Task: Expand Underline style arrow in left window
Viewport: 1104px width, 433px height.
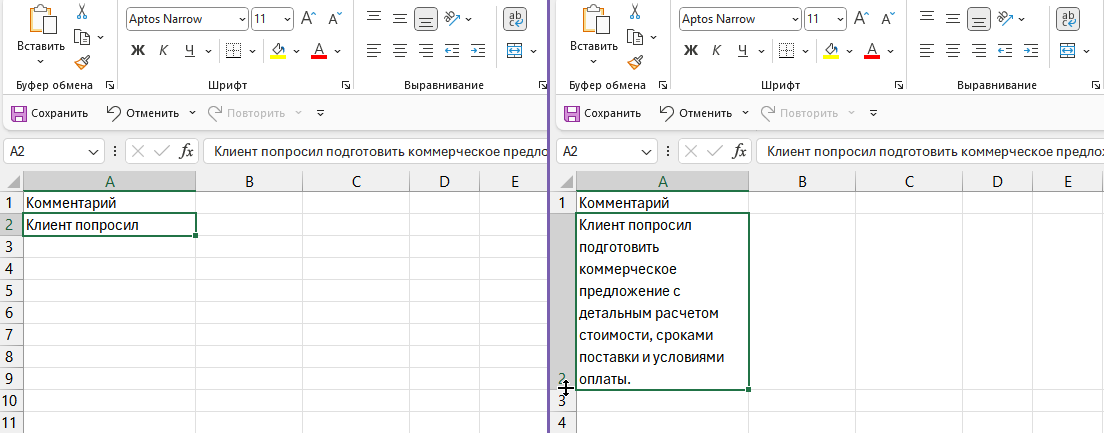Action: 208,51
